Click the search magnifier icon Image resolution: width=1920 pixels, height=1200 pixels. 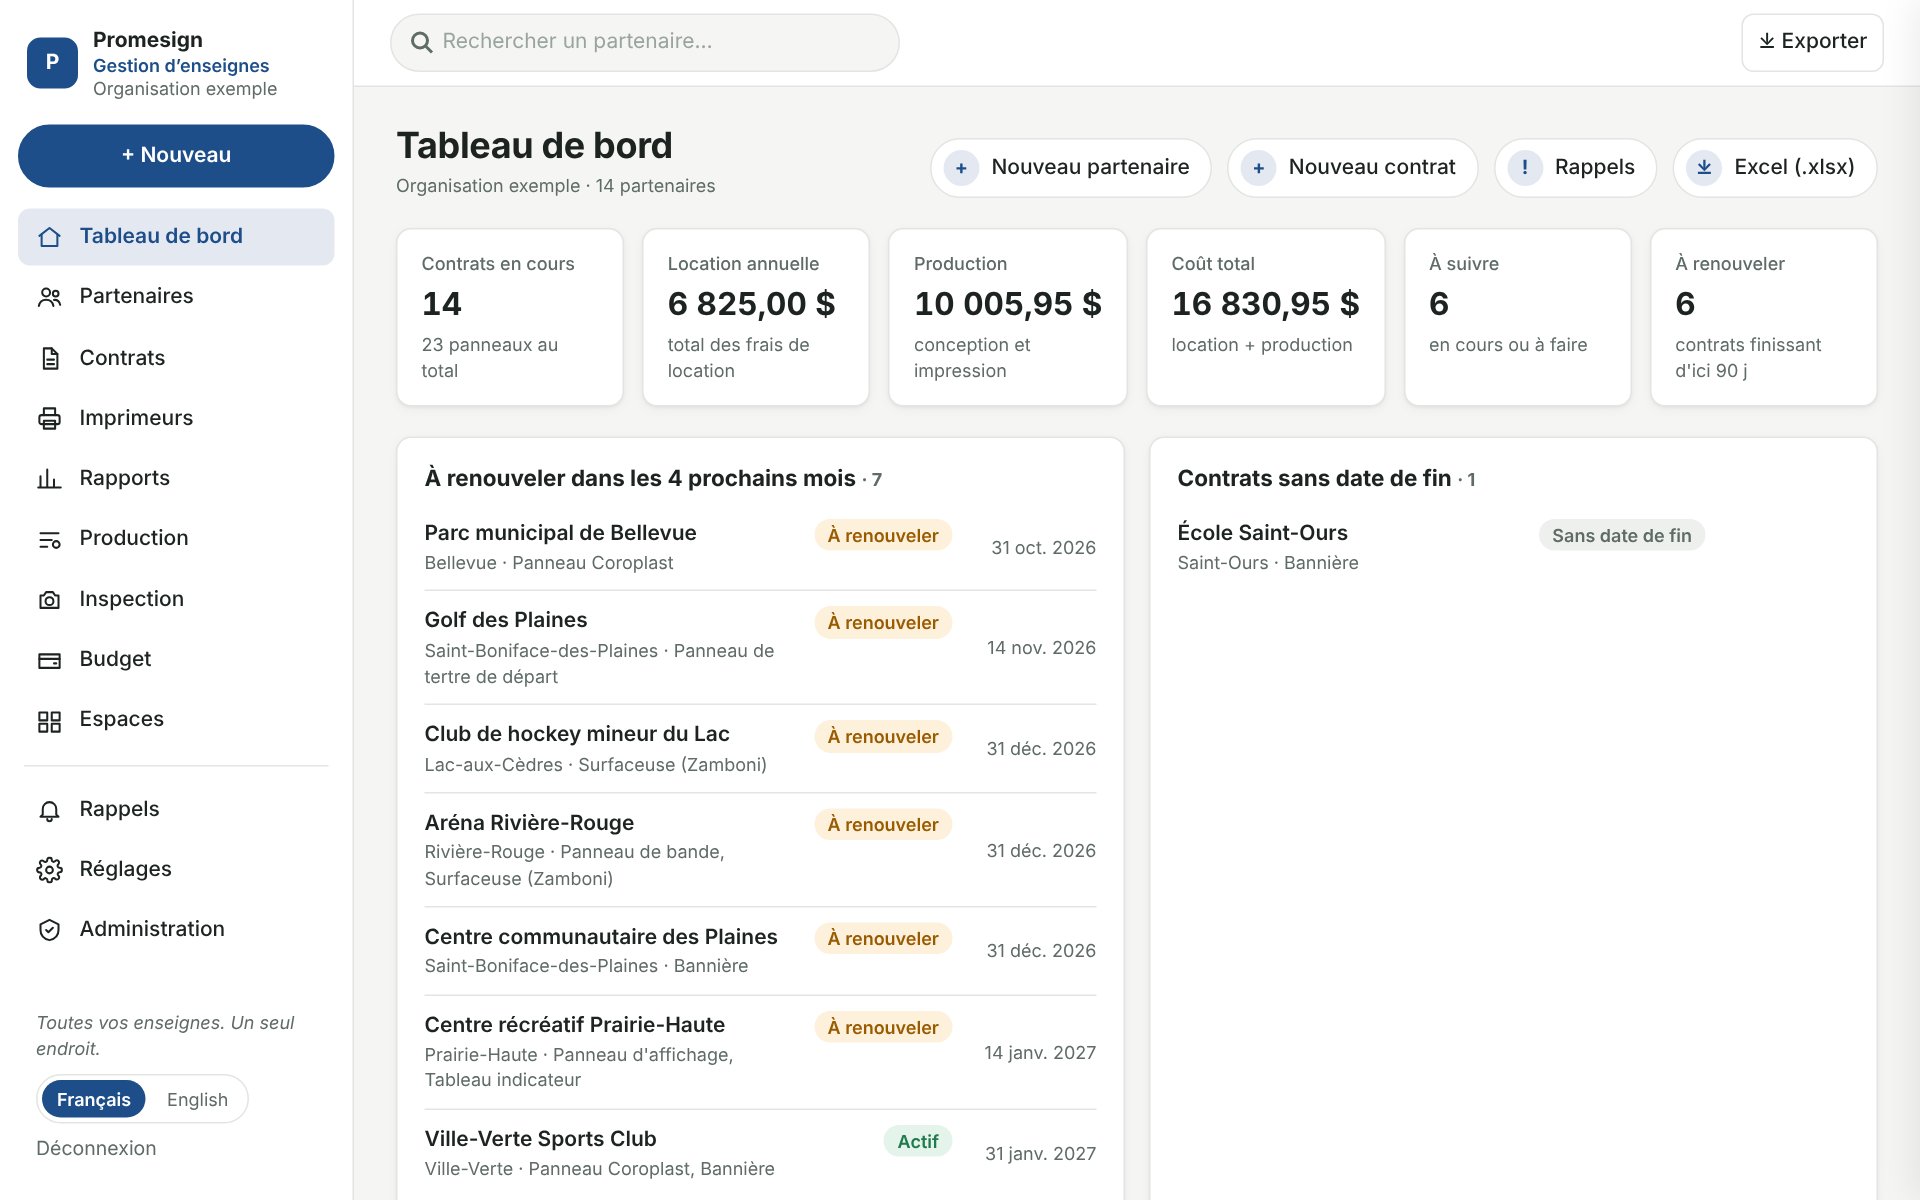(422, 42)
